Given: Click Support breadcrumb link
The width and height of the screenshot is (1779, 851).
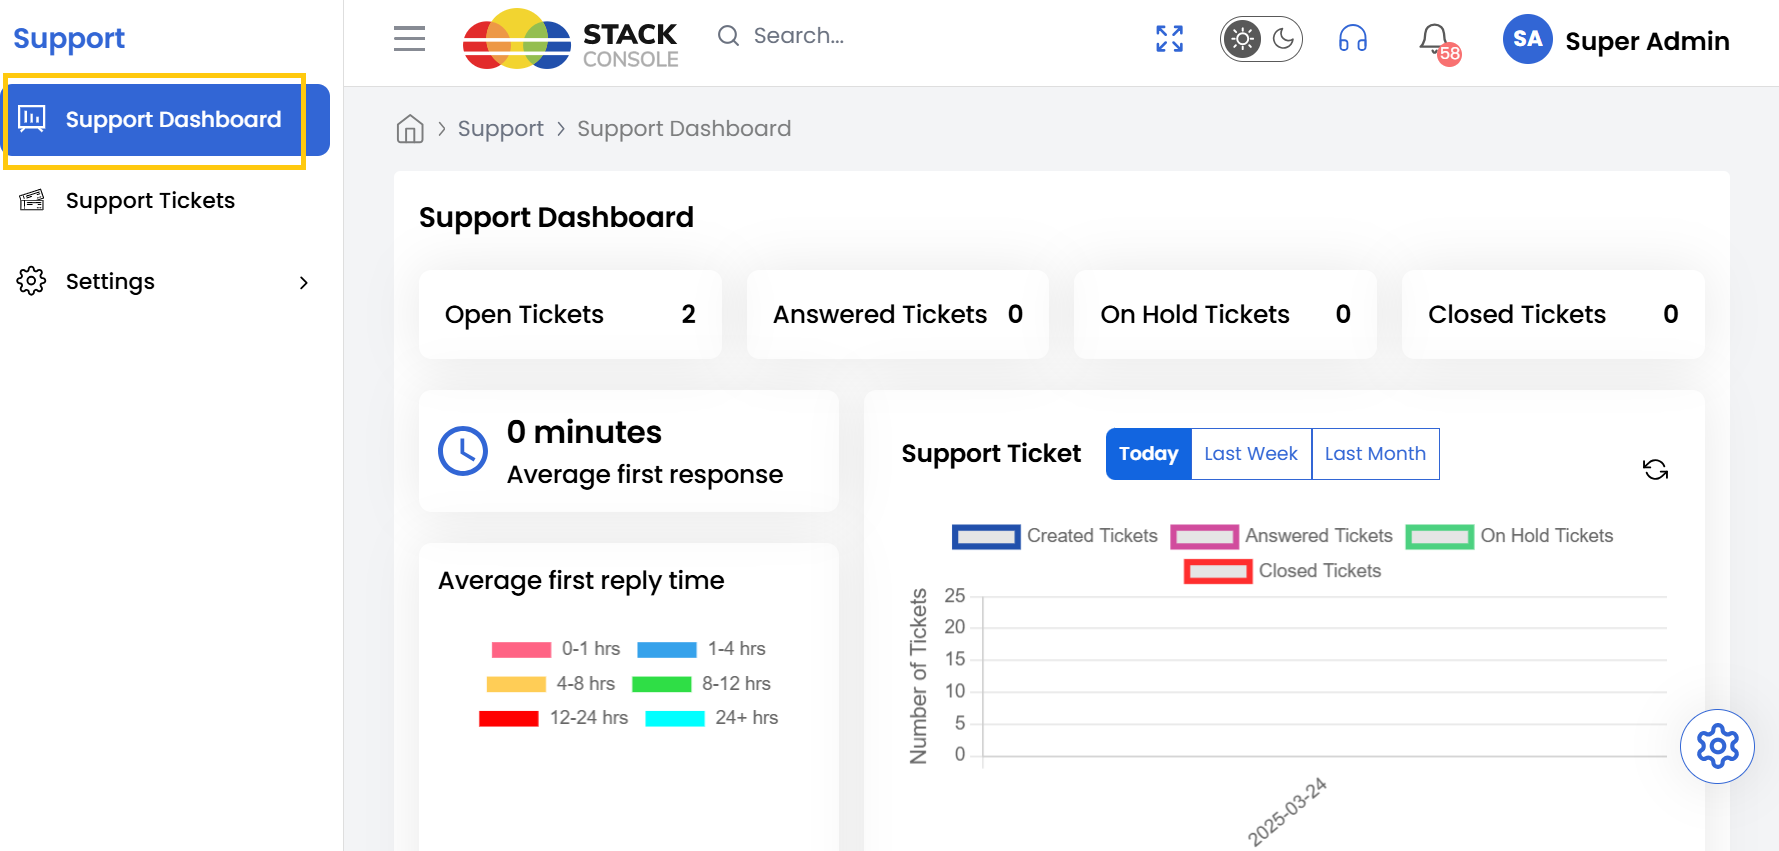Looking at the screenshot, I should (500, 129).
